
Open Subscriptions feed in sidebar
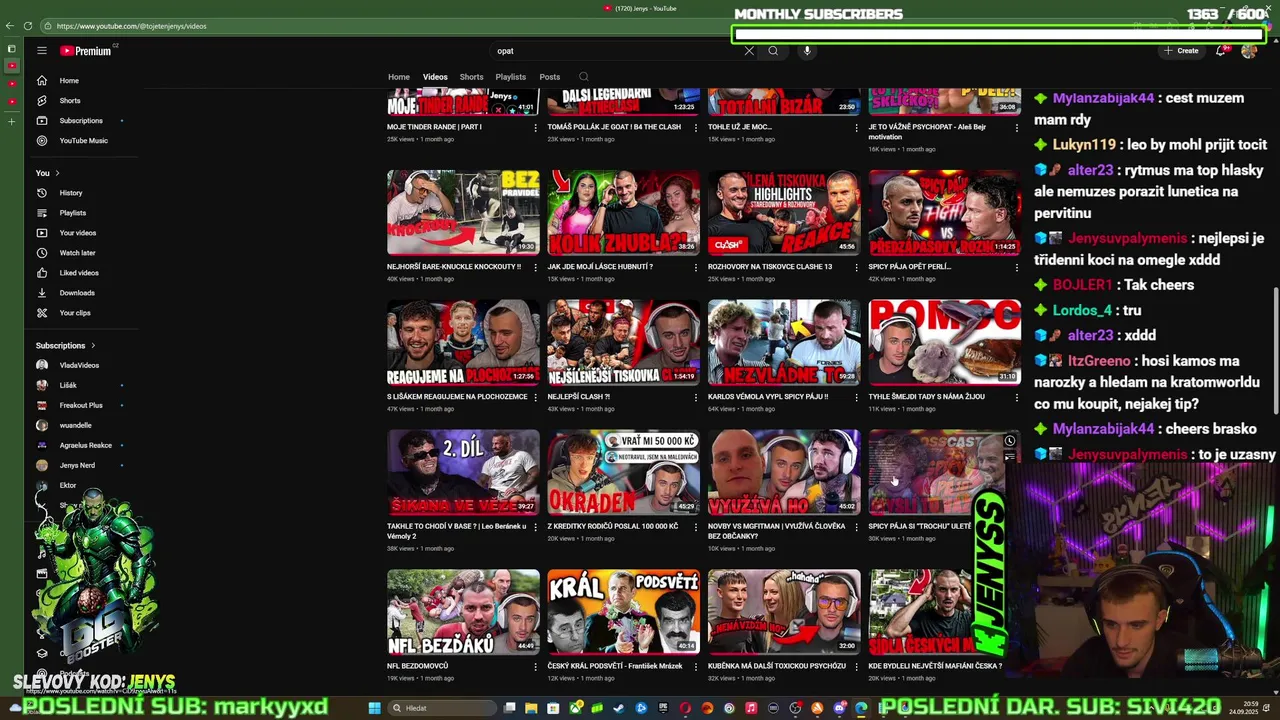click(80, 121)
